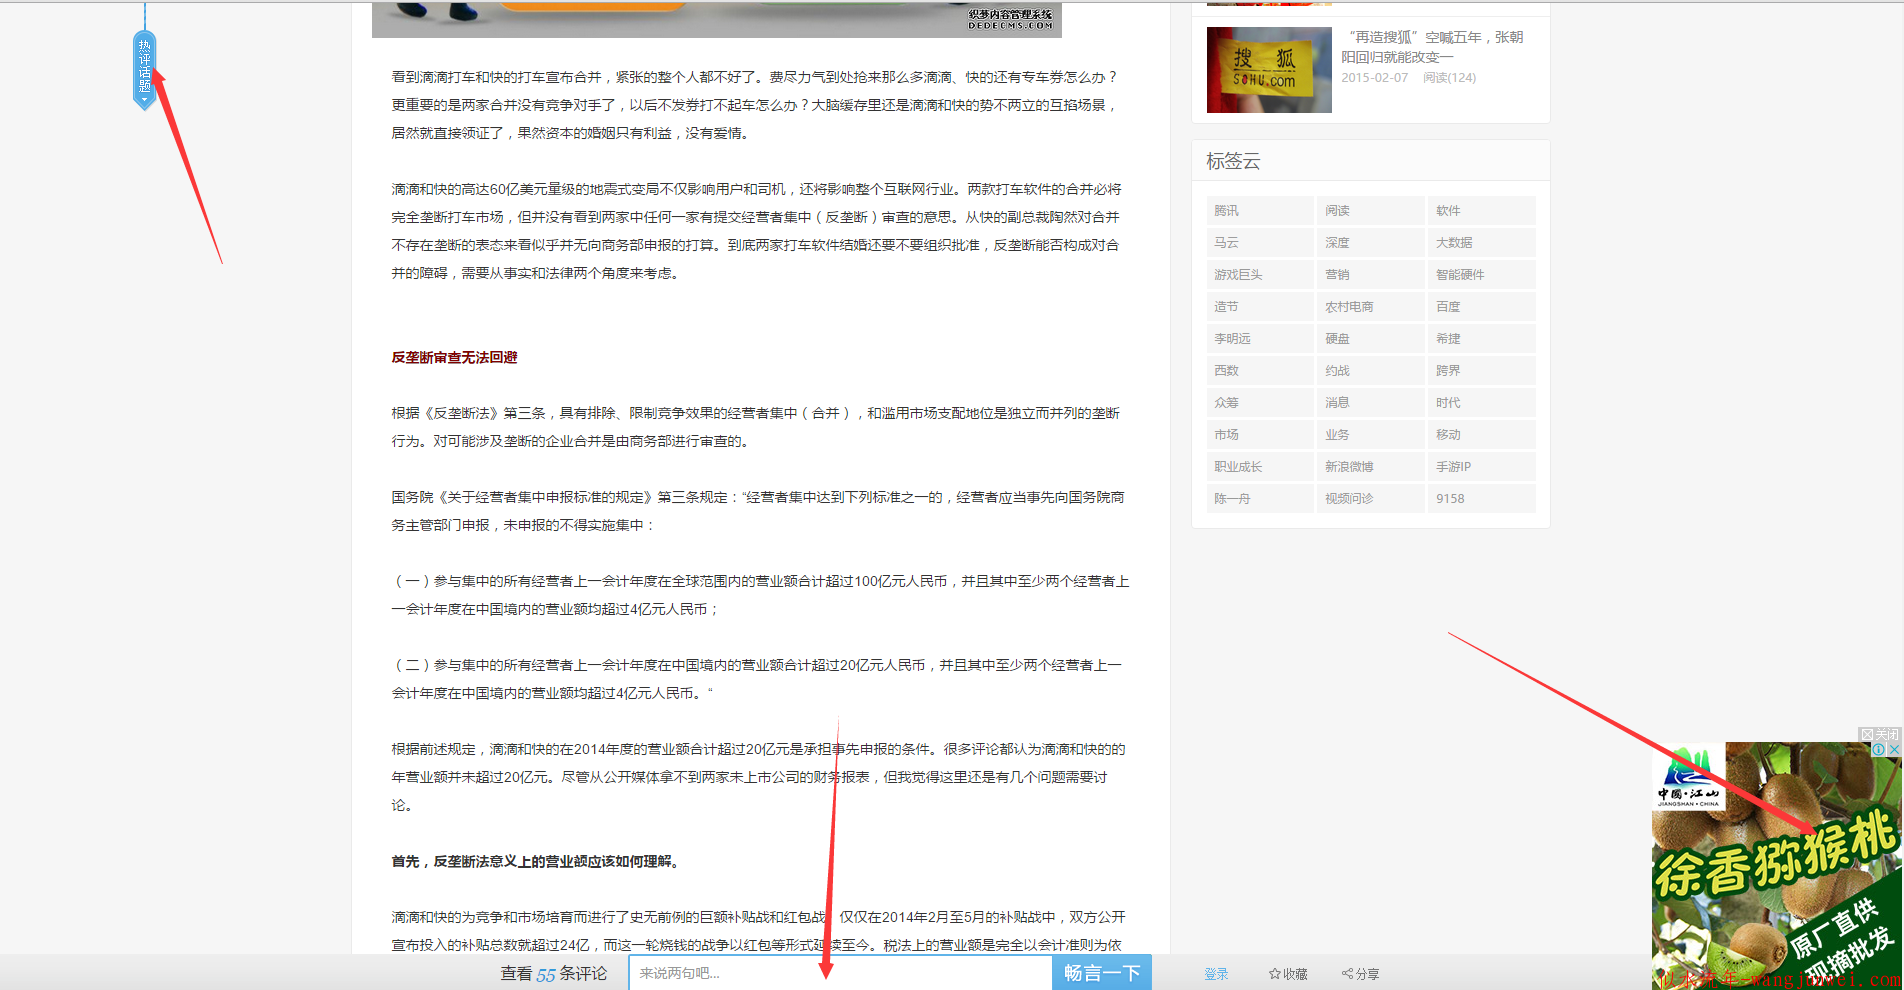The height and width of the screenshot is (990, 1904).
Task: Open the 徐香猕猴桃 kiwi advertisement
Action: click(1777, 866)
